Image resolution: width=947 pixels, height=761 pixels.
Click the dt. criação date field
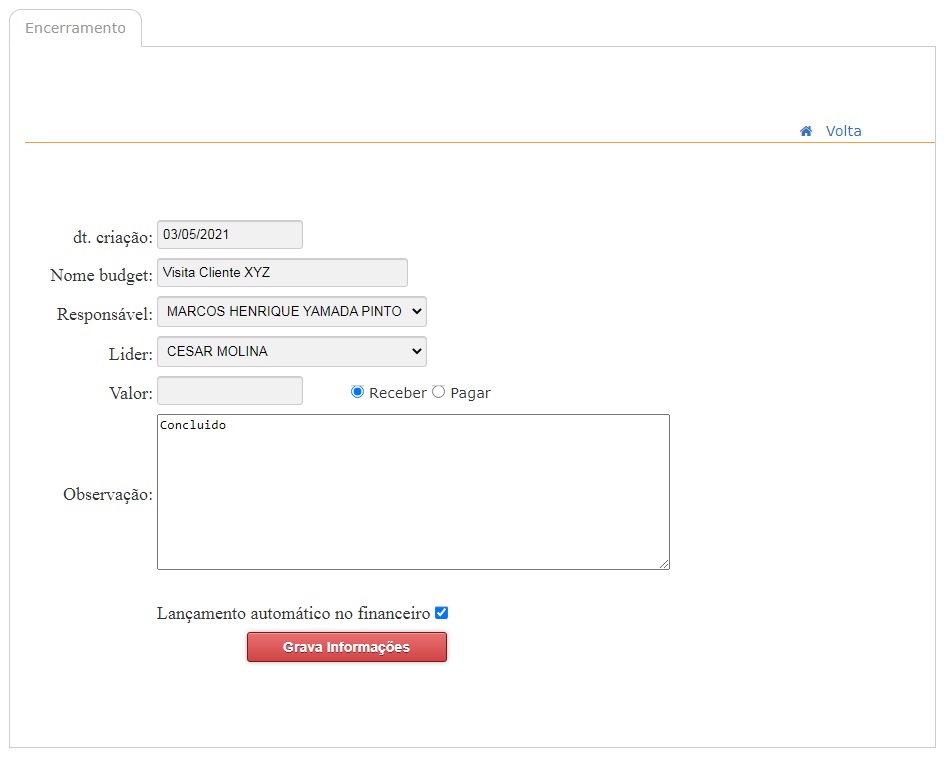tap(230, 235)
